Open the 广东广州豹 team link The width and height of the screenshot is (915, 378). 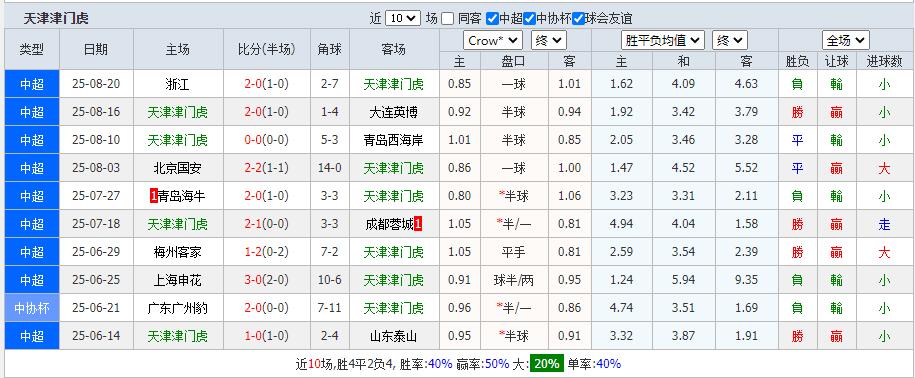coord(178,308)
